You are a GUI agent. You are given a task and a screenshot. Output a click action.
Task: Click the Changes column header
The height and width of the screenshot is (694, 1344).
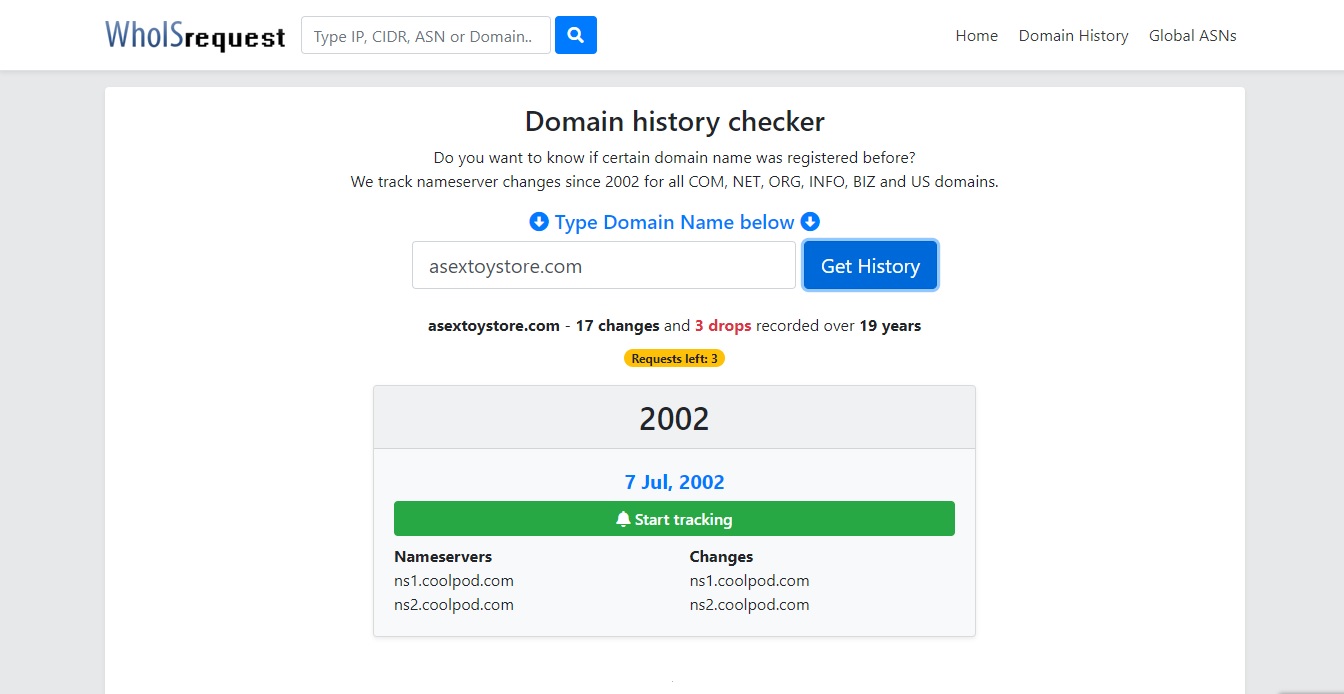coord(721,556)
